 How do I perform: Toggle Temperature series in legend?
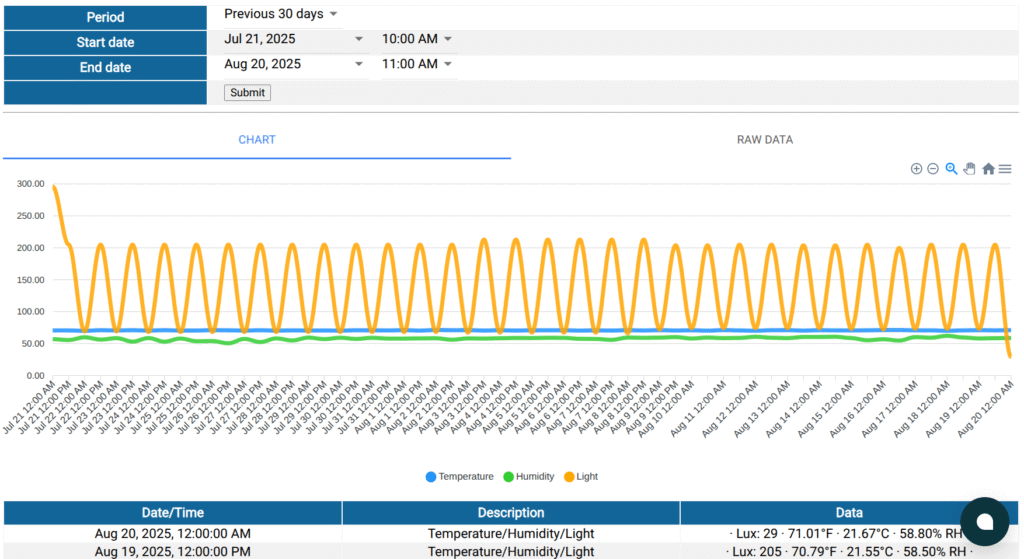tap(459, 477)
